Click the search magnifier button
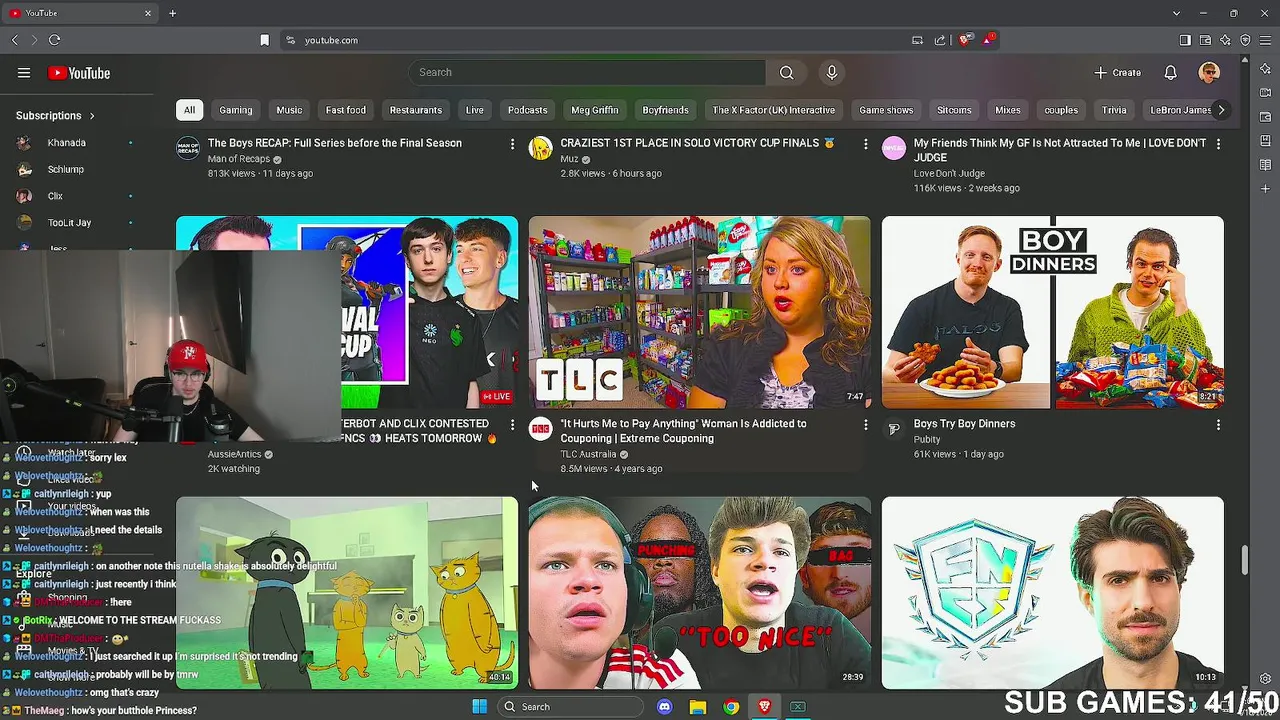1280x720 pixels. (x=787, y=72)
